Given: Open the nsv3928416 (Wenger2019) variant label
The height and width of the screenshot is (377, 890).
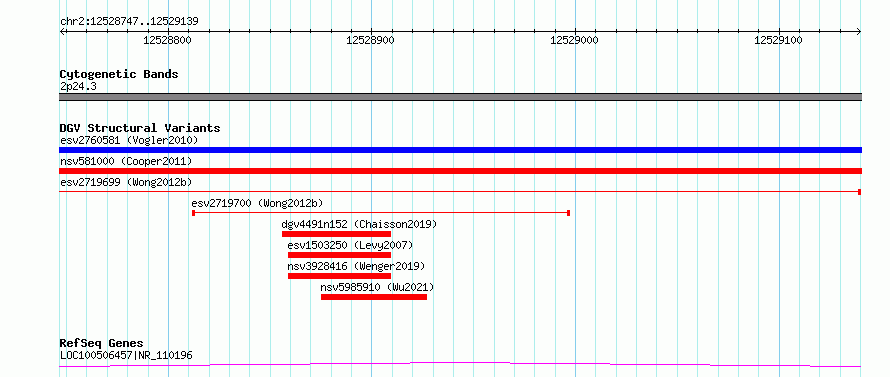Looking at the screenshot, I should click(x=356, y=266).
